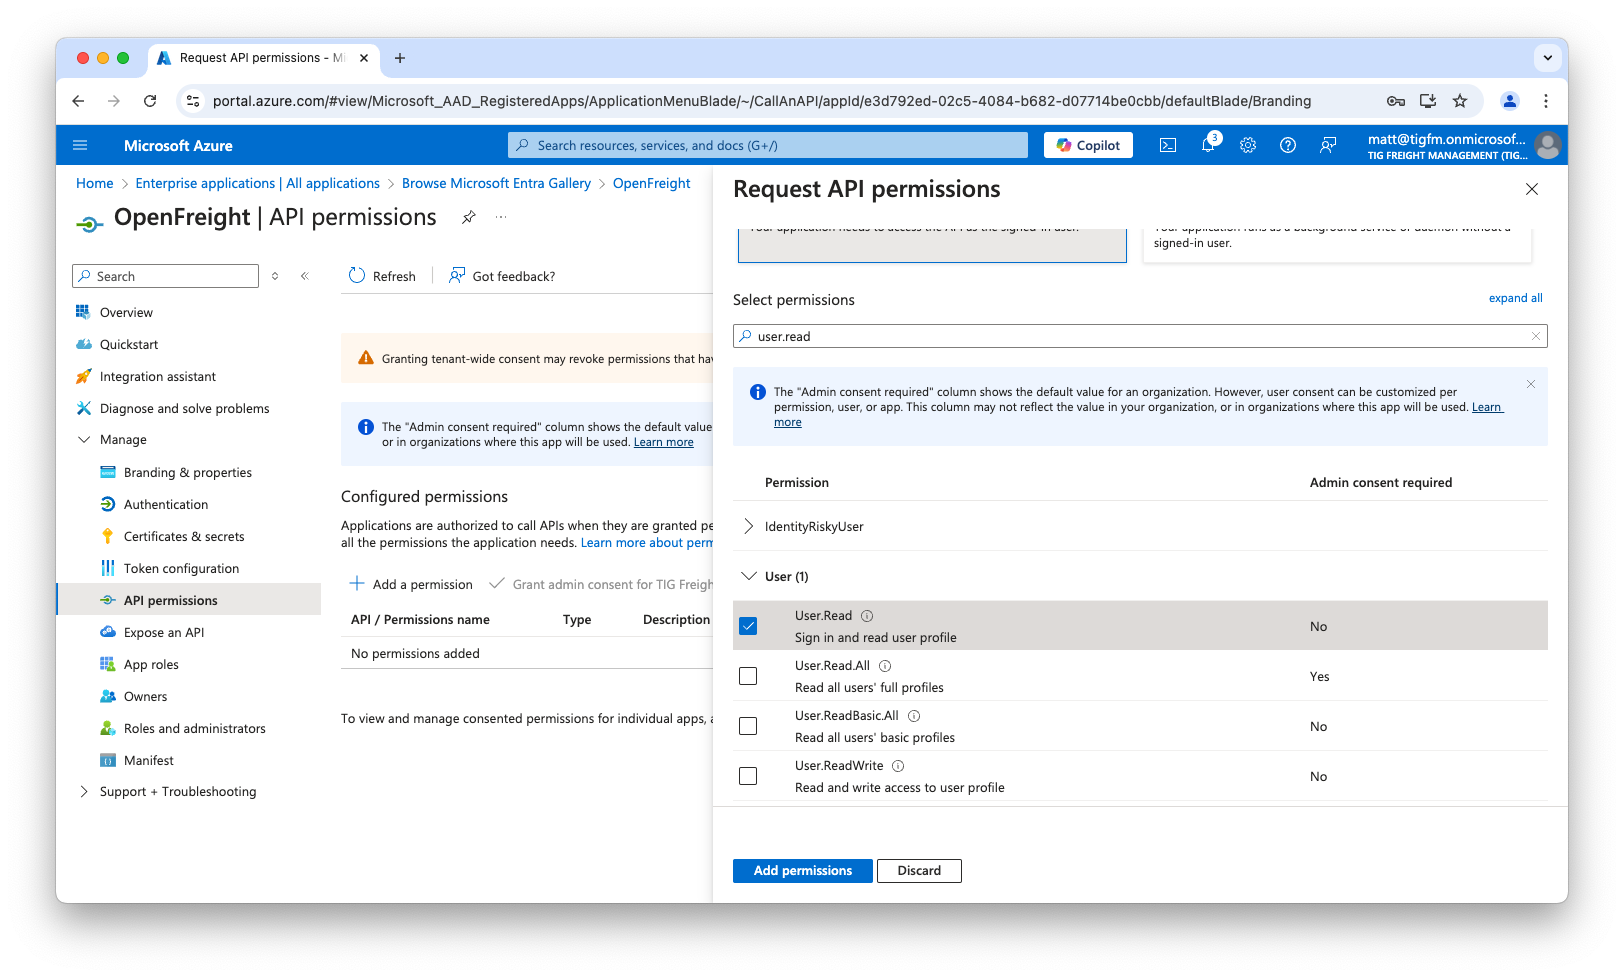
Task: Open Expose an API menu item
Action: [x=164, y=633]
